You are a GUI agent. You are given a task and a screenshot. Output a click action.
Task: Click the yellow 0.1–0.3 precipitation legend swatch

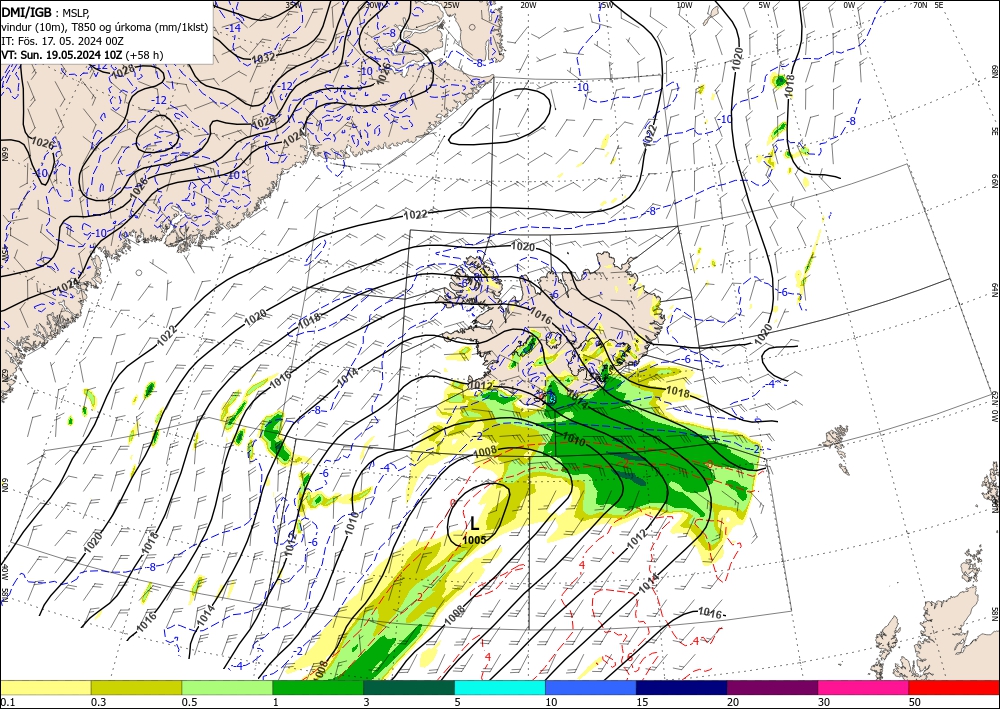(45, 687)
